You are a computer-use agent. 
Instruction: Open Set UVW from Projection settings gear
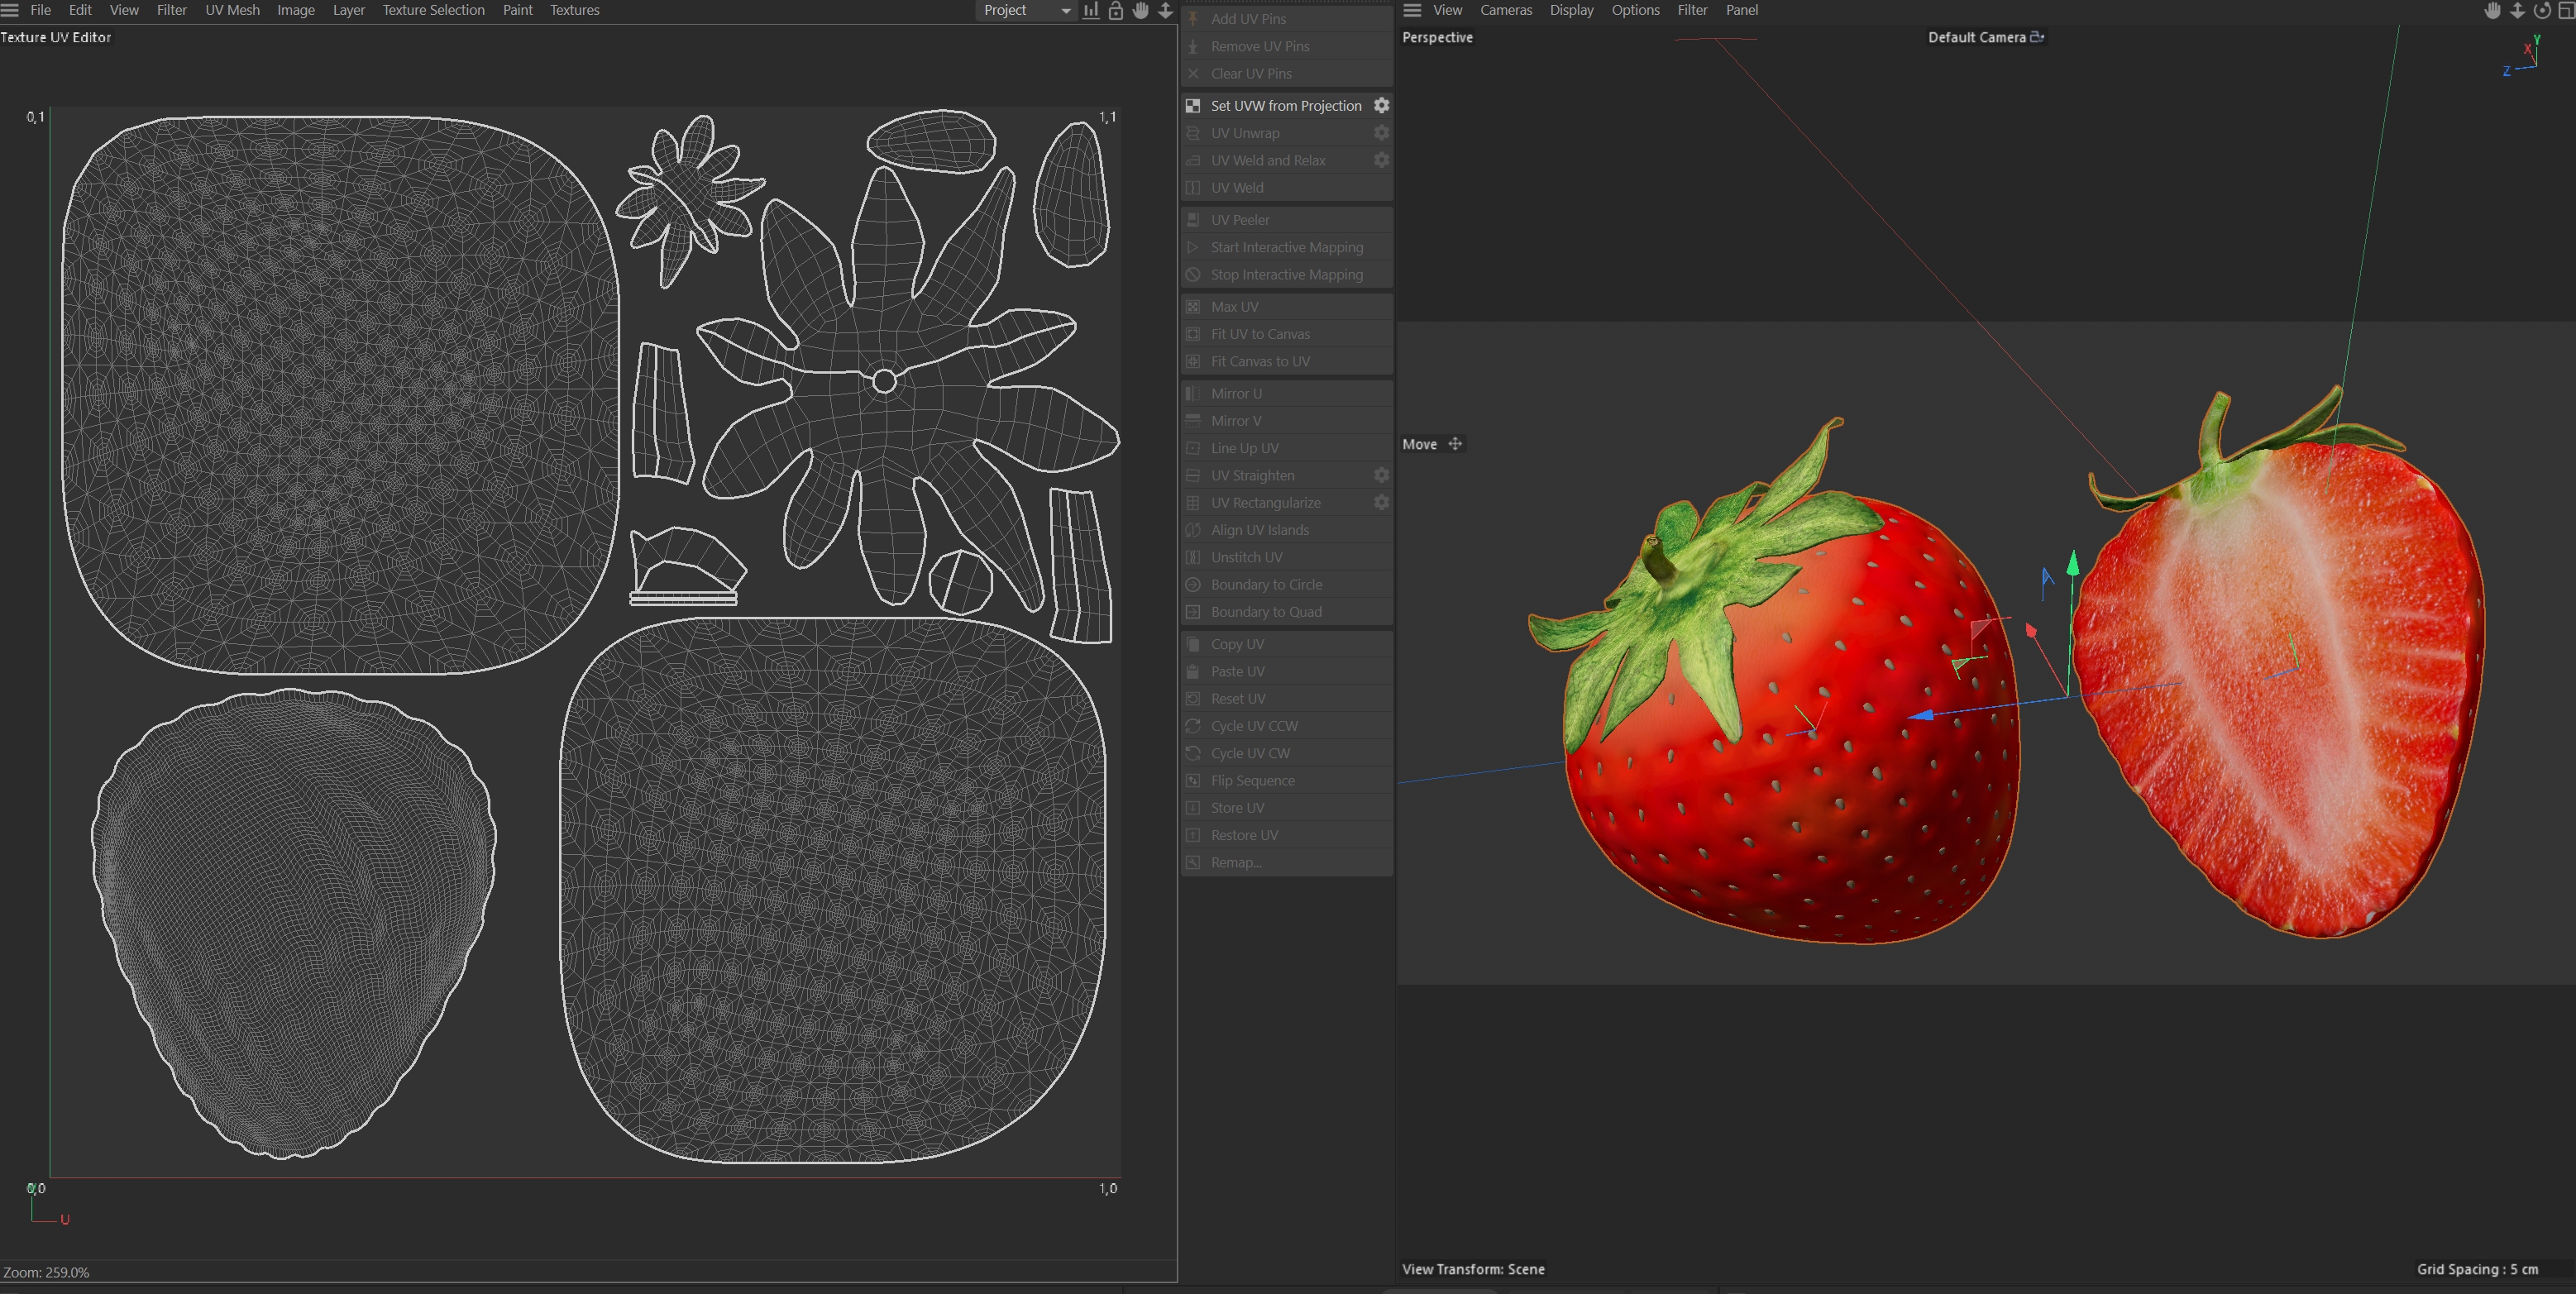pos(1381,105)
